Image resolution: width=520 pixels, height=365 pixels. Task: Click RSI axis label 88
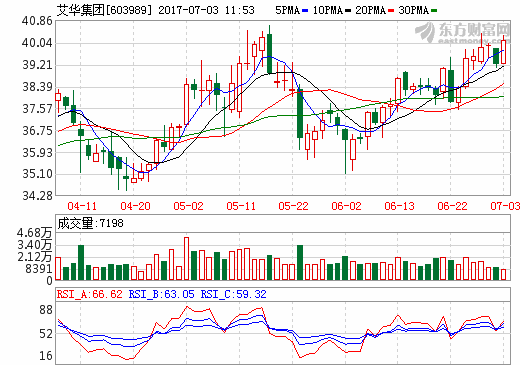tap(46, 310)
